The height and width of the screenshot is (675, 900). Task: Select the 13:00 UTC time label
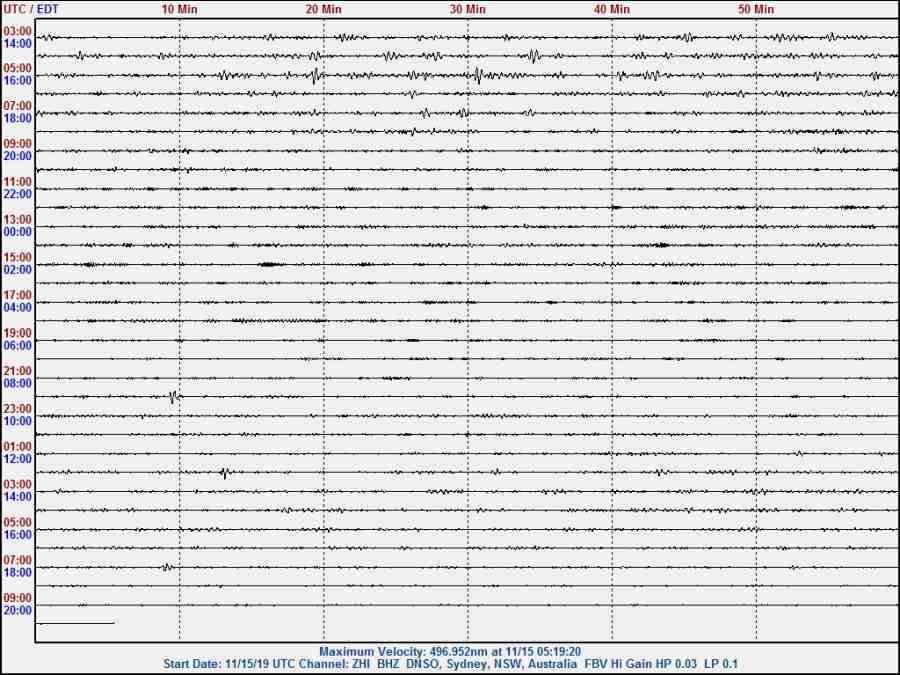point(17,220)
